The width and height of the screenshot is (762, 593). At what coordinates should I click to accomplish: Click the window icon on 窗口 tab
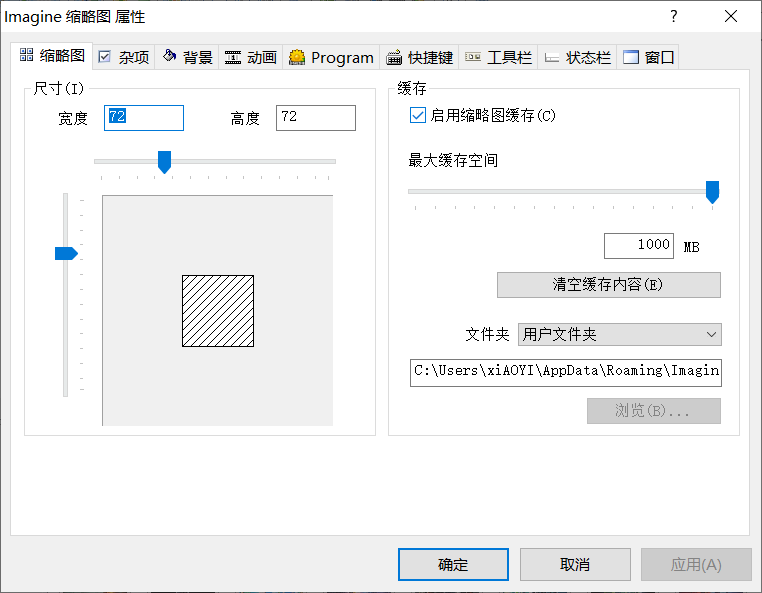tap(631, 57)
